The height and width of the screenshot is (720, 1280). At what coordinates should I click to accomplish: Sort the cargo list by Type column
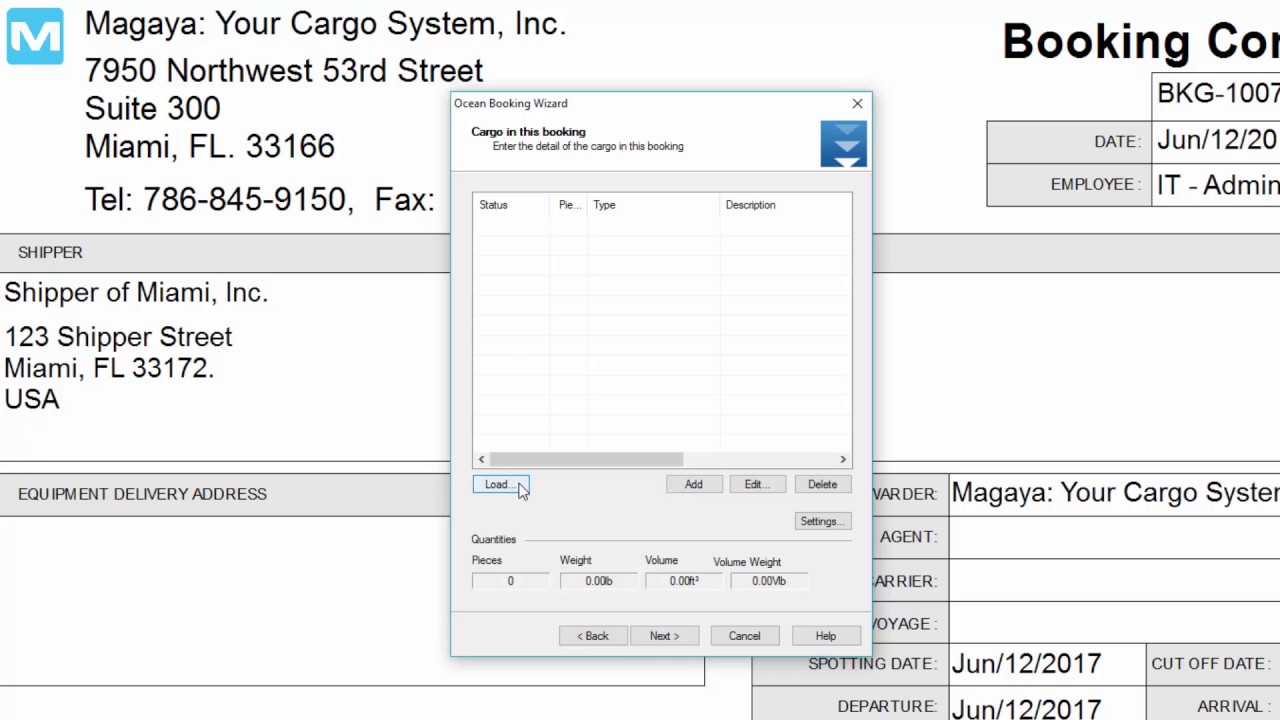pyautogui.click(x=654, y=205)
